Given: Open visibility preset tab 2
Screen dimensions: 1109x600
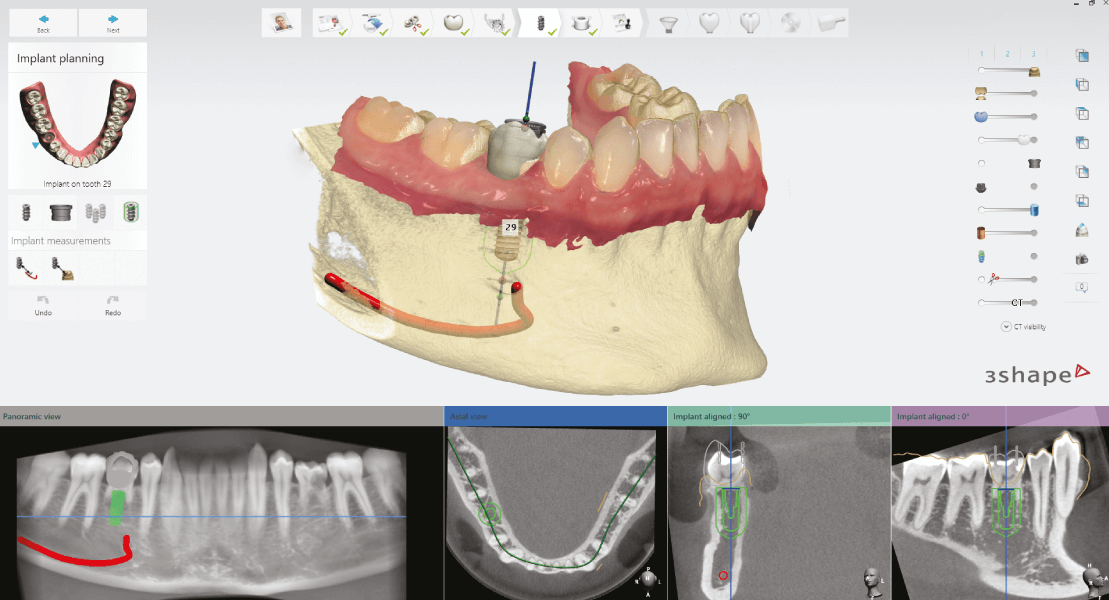Looking at the screenshot, I should [x=1007, y=54].
